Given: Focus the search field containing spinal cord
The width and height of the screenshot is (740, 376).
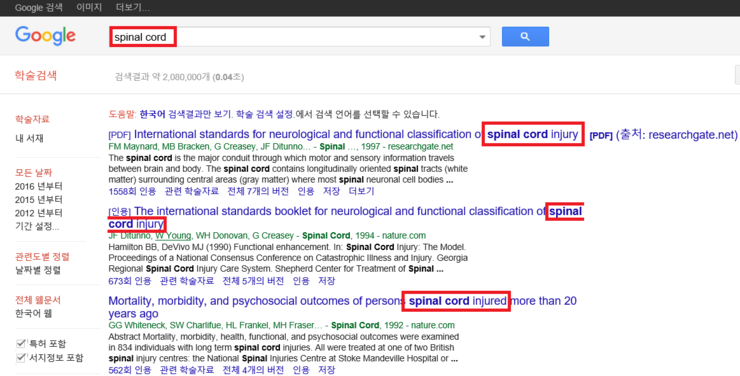Looking at the screenshot, I should [x=300, y=37].
